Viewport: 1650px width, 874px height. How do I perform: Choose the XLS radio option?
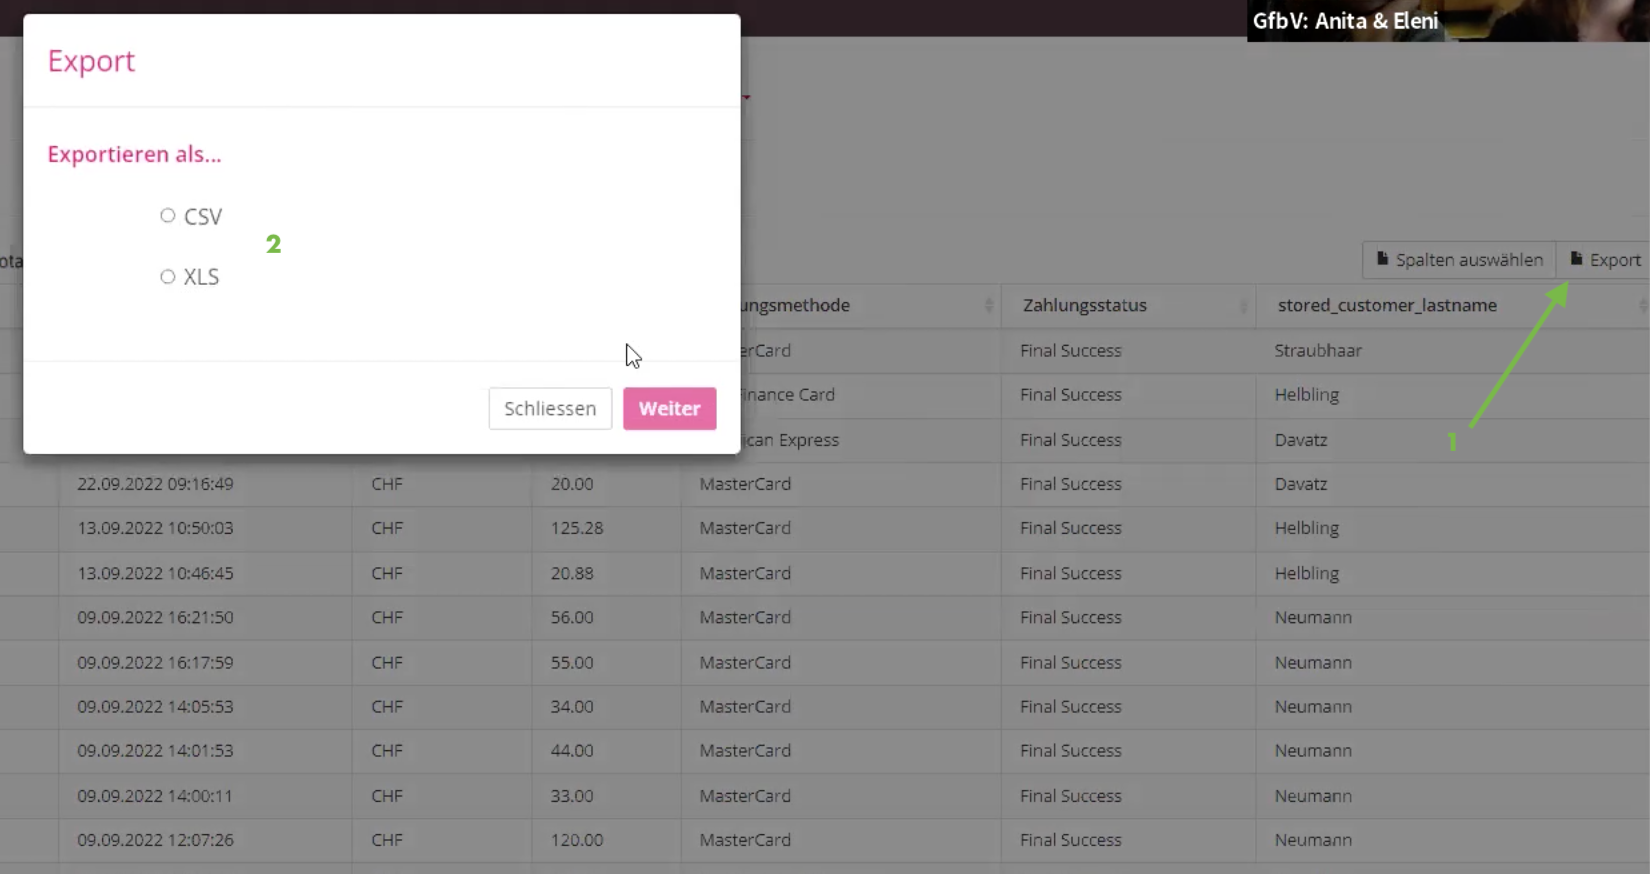[168, 277]
